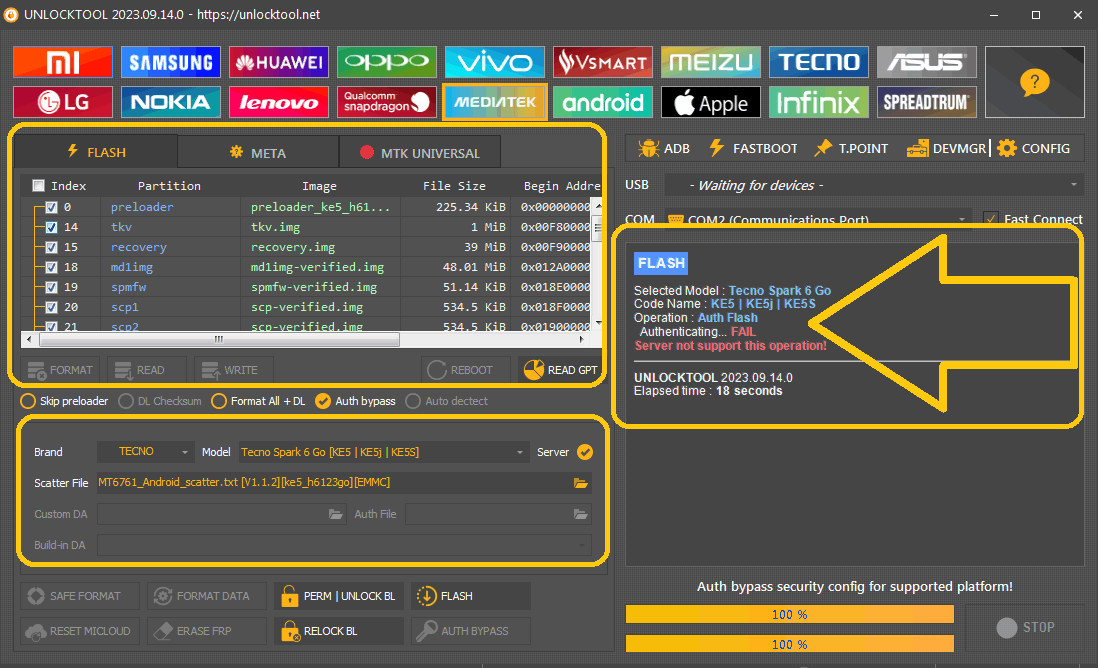Uncheck the tkv partition checkbox
This screenshot has width=1098, height=668.
point(51,227)
